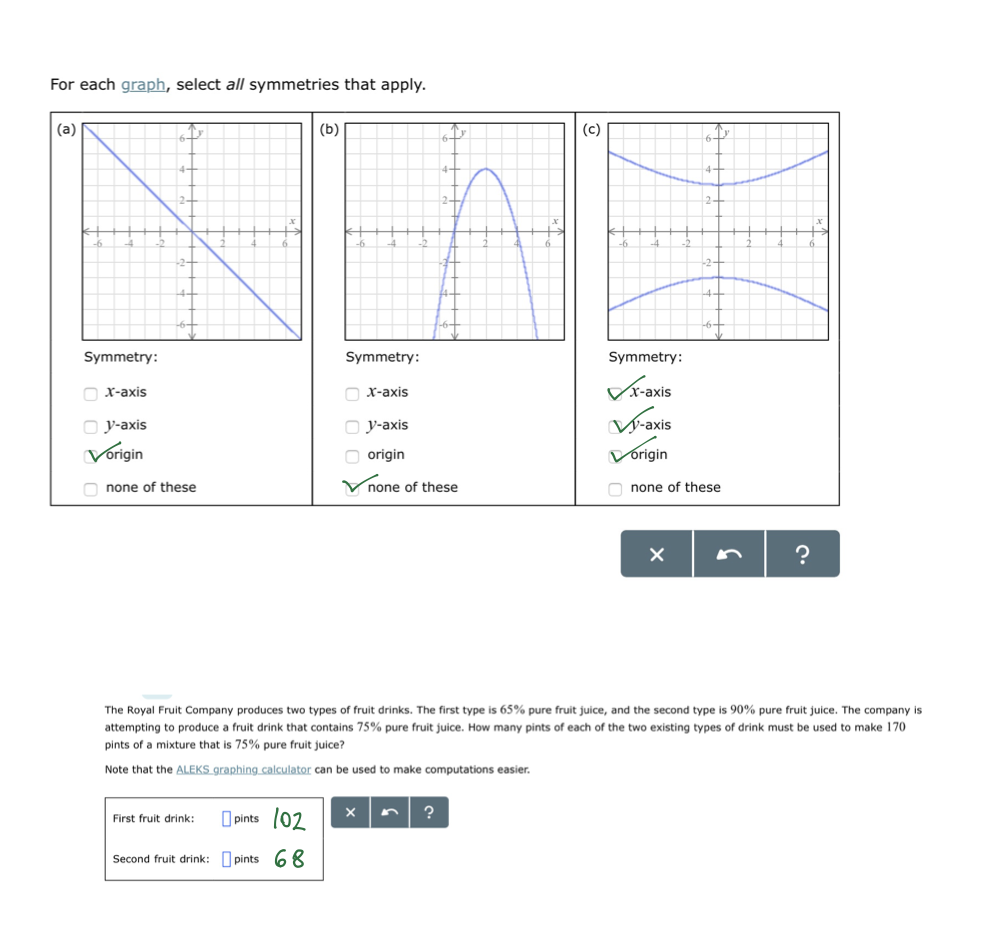1000x940 pixels.
Task: Click the clear X button below the graphs
Action: point(656,554)
